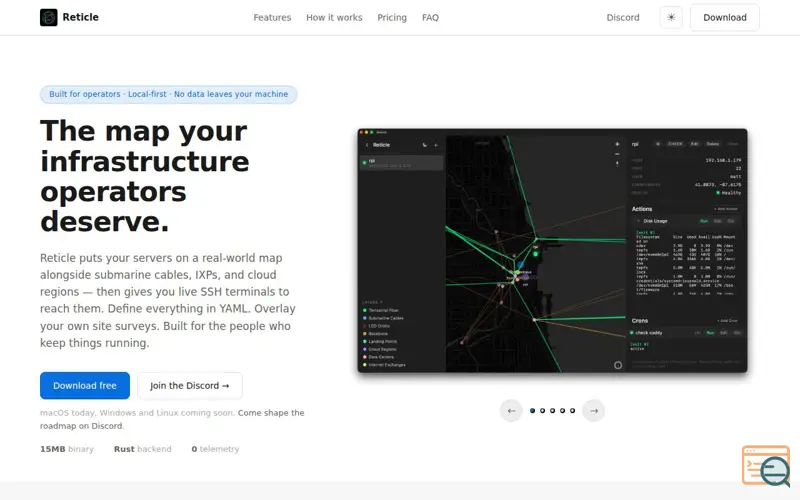This screenshot has width=800, height=500.
Task: Click the Crons heading in app preview
Action: (640, 321)
